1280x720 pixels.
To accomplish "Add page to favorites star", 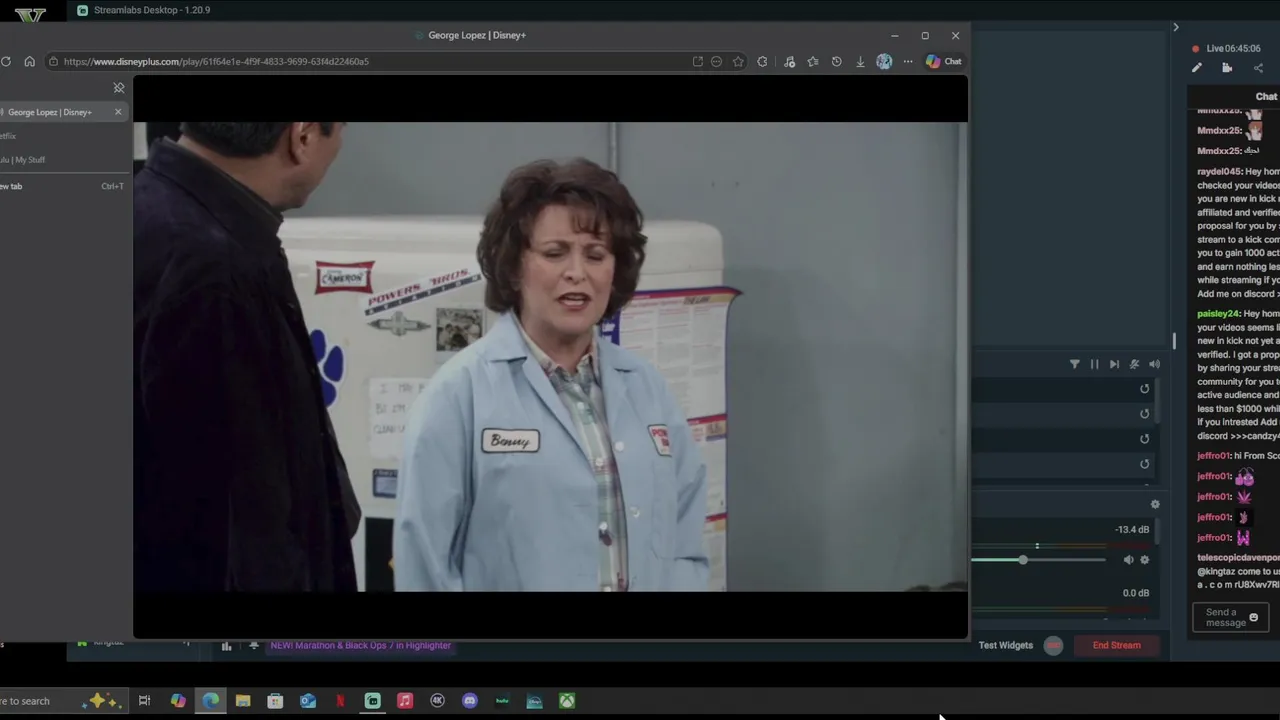I will coord(738,61).
